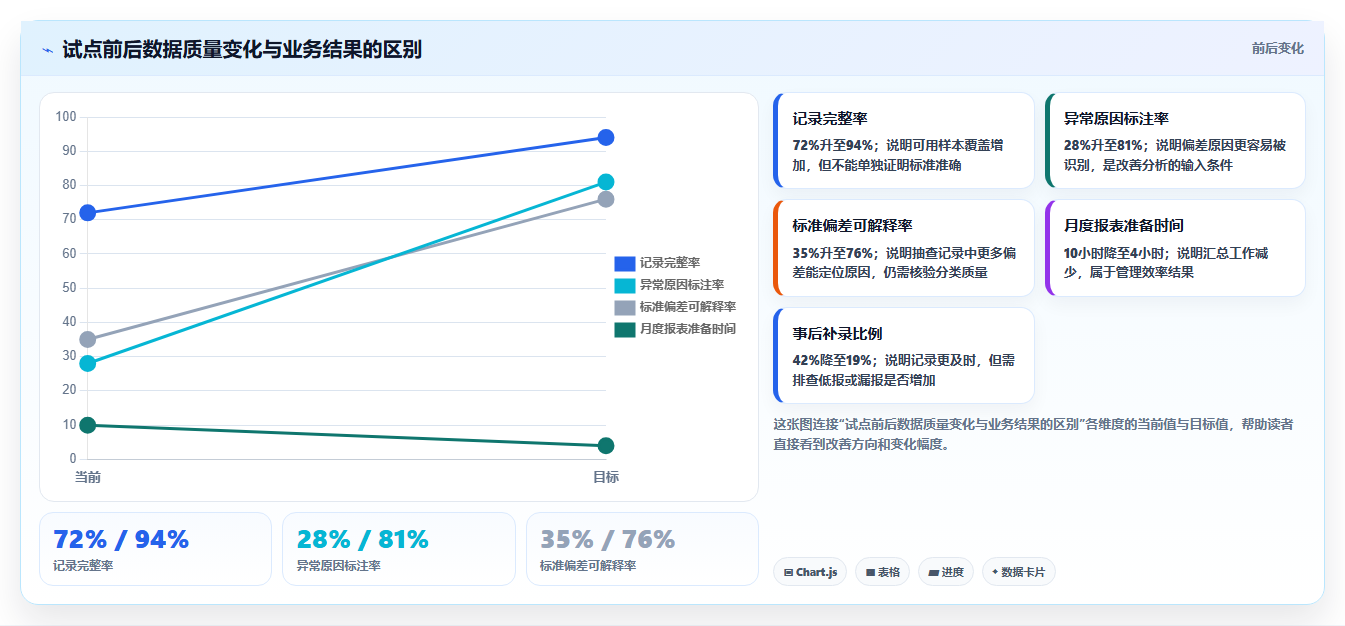Select the blue data point at 72
This screenshot has height=626, width=1345.
88,213
